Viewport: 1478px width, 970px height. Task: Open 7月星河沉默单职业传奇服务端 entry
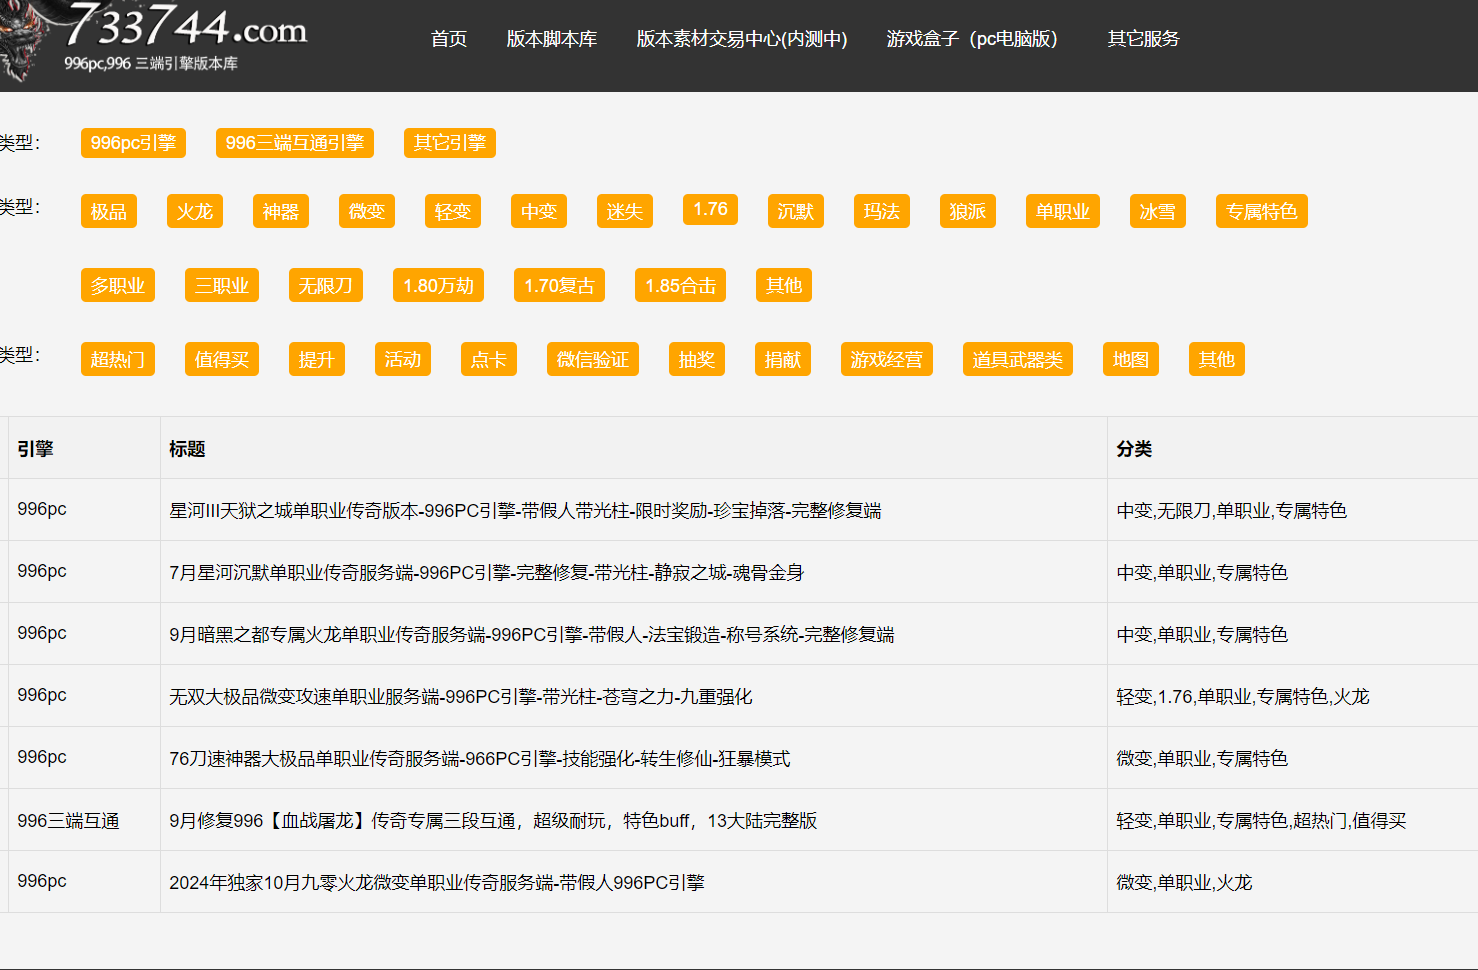[x=486, y=573]
